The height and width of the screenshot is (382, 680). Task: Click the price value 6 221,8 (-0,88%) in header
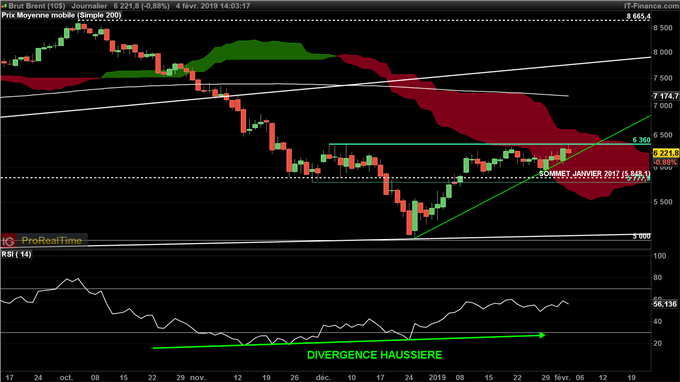(141, 6)
